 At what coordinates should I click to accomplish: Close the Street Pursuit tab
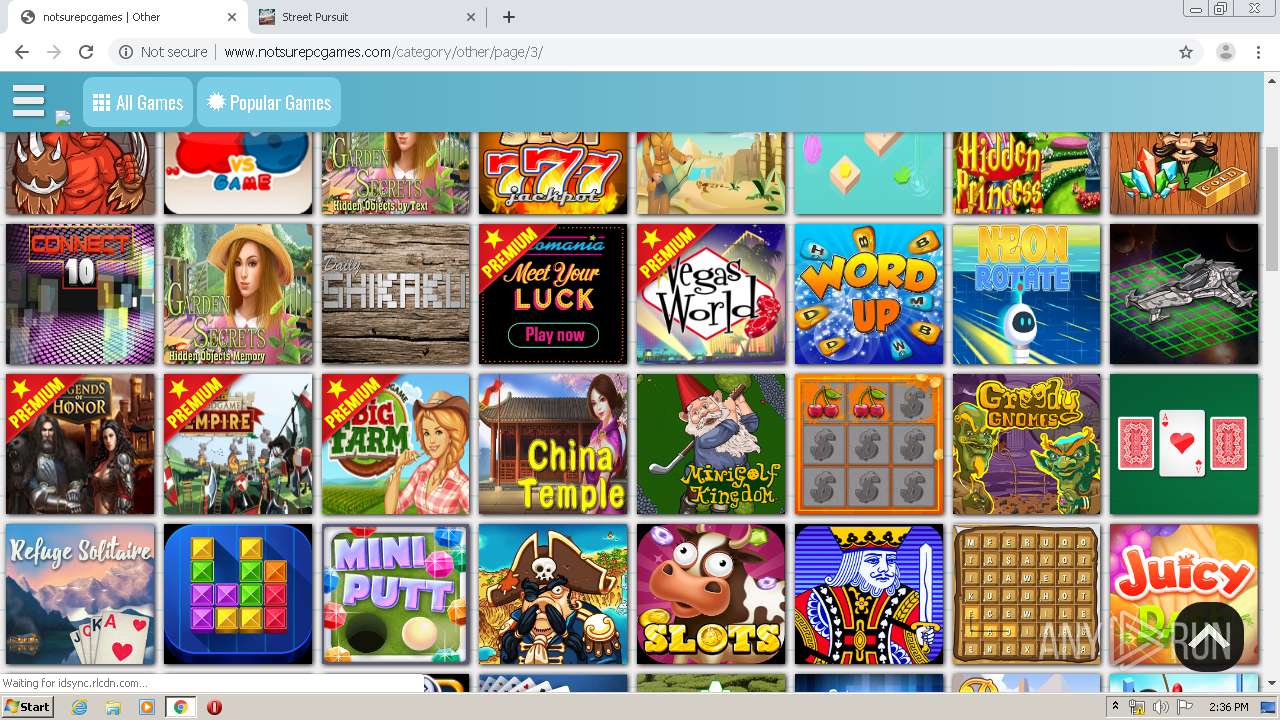(472, 17)
